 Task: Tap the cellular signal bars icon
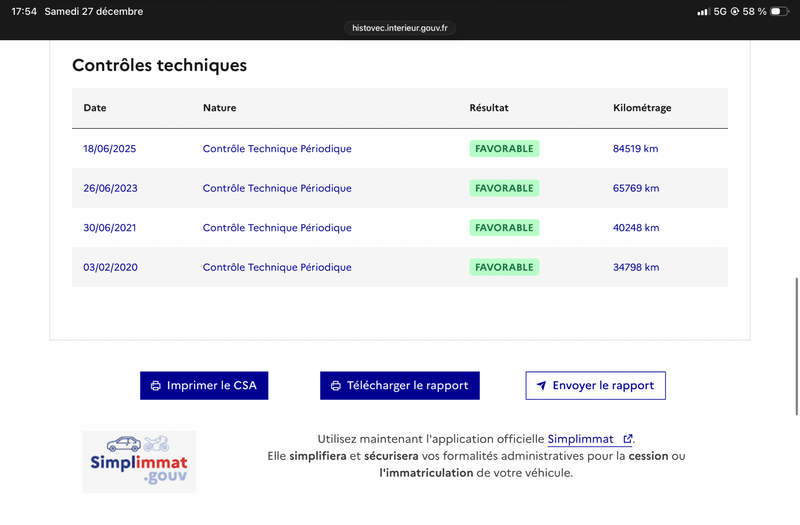click(704, 12)
